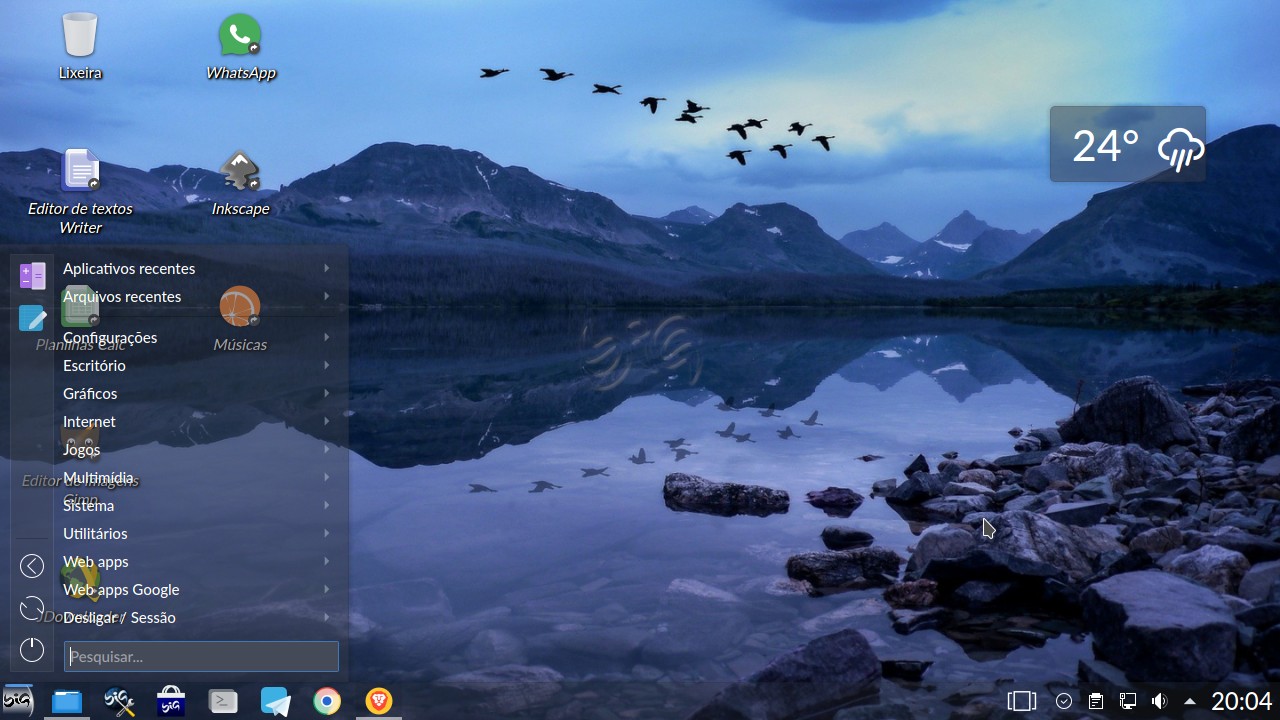Launch the terminal from taskbar
The image size is (1280, 720).
pyautogui.click(x=223, y=702)
